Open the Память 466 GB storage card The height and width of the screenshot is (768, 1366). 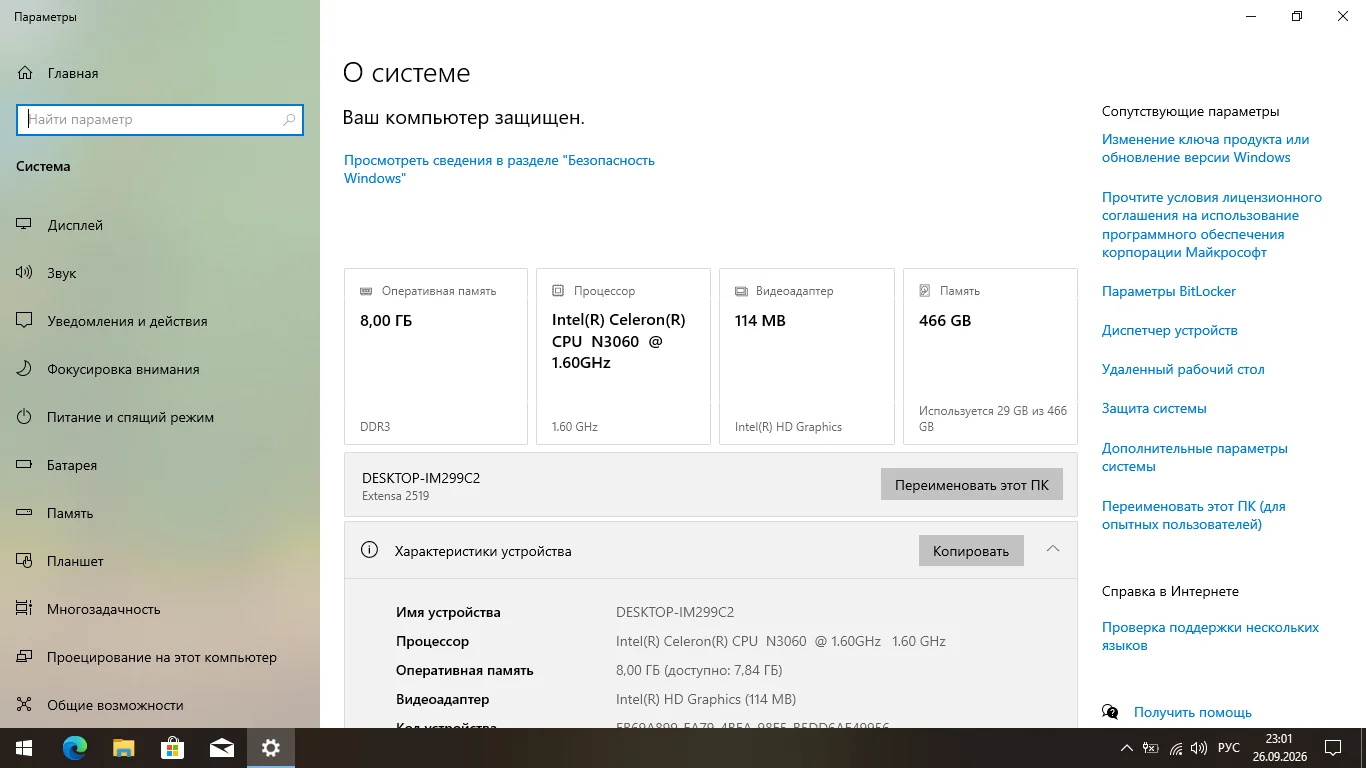(990, 356)
